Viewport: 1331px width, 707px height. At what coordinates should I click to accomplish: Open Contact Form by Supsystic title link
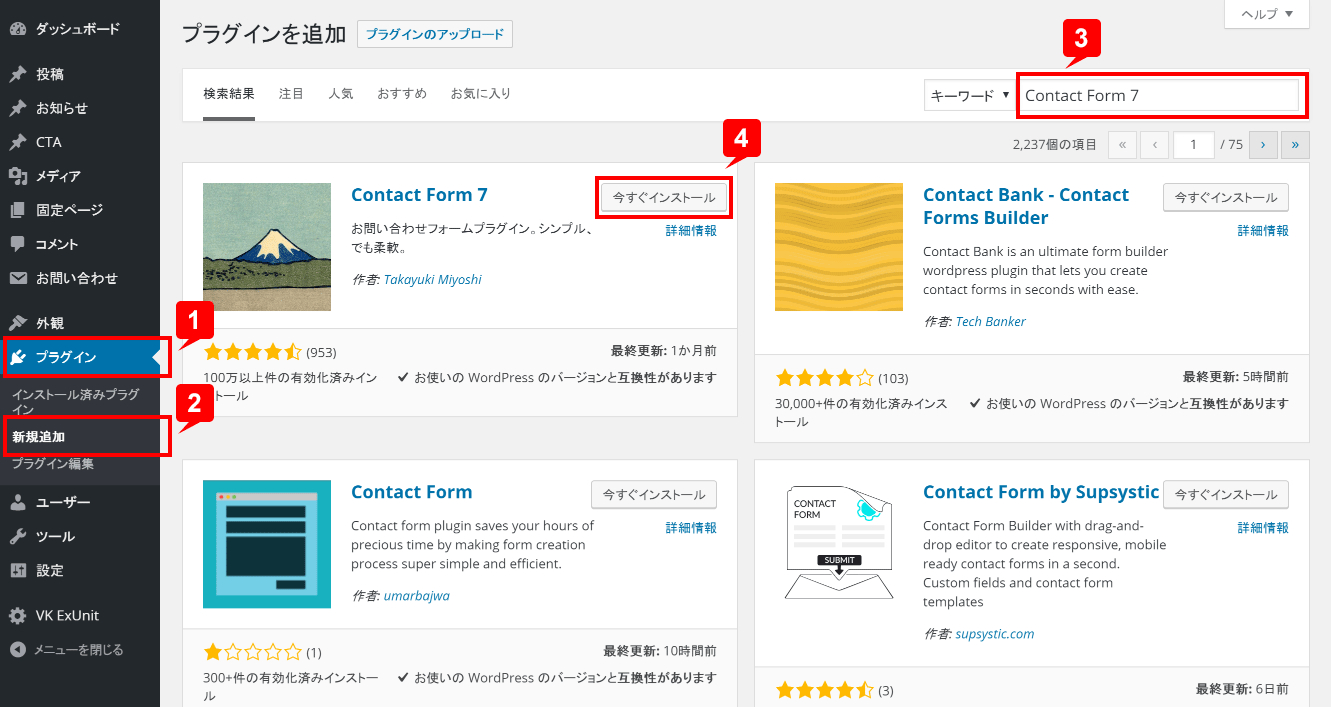point(1041,492)
